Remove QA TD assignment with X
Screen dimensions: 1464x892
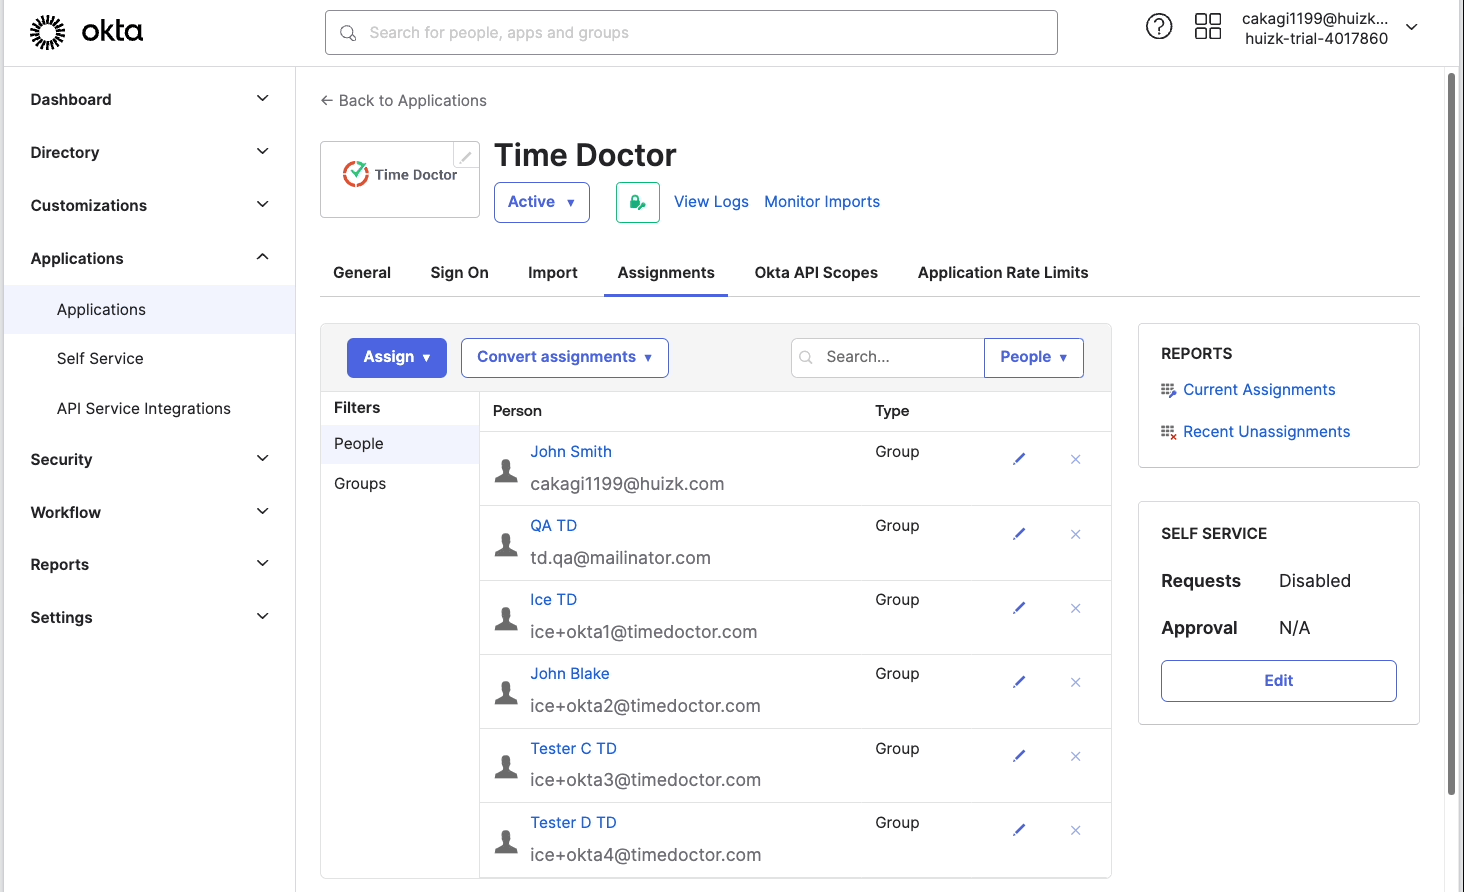click(1076, 534)
